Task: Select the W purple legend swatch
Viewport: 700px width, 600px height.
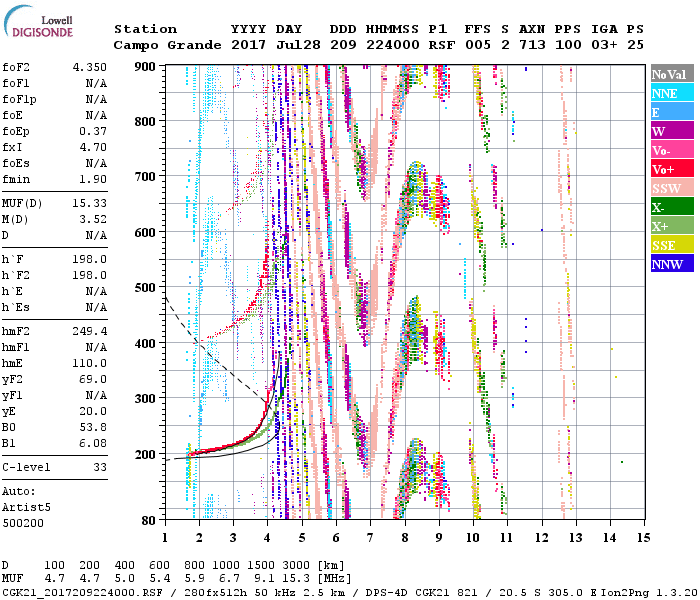Action: tap(670, 131)
